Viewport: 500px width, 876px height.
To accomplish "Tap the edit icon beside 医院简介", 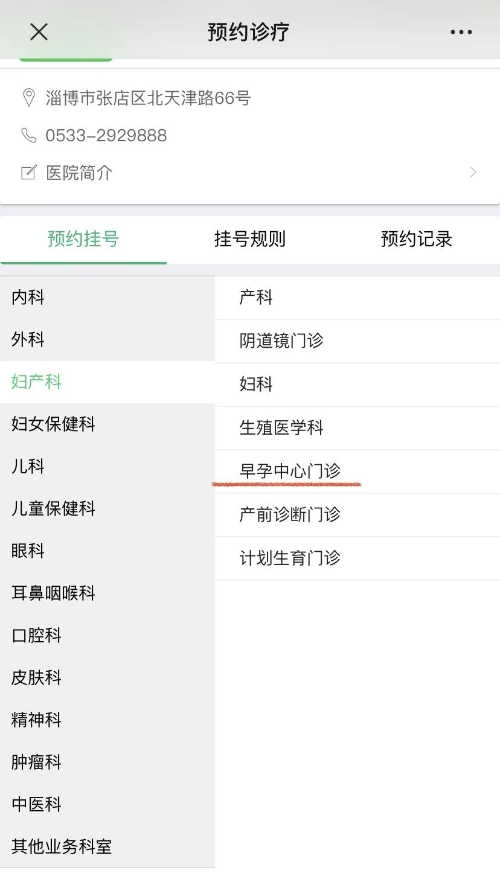I will (28, 172).
